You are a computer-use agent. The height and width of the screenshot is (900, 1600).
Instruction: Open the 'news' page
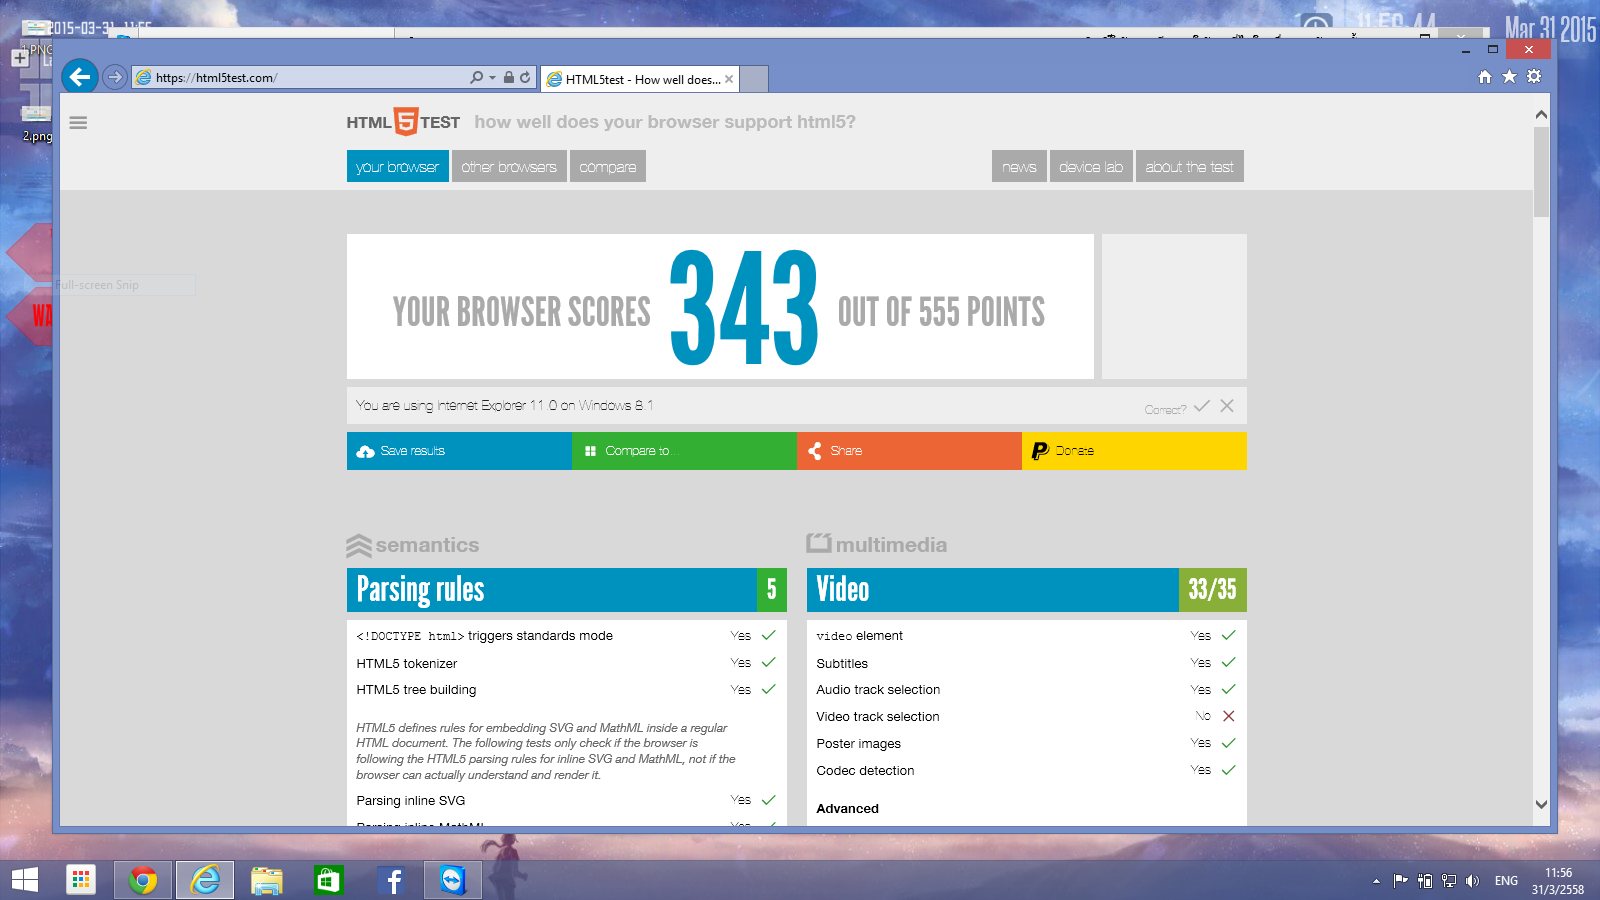click(x=1019, y=167)
